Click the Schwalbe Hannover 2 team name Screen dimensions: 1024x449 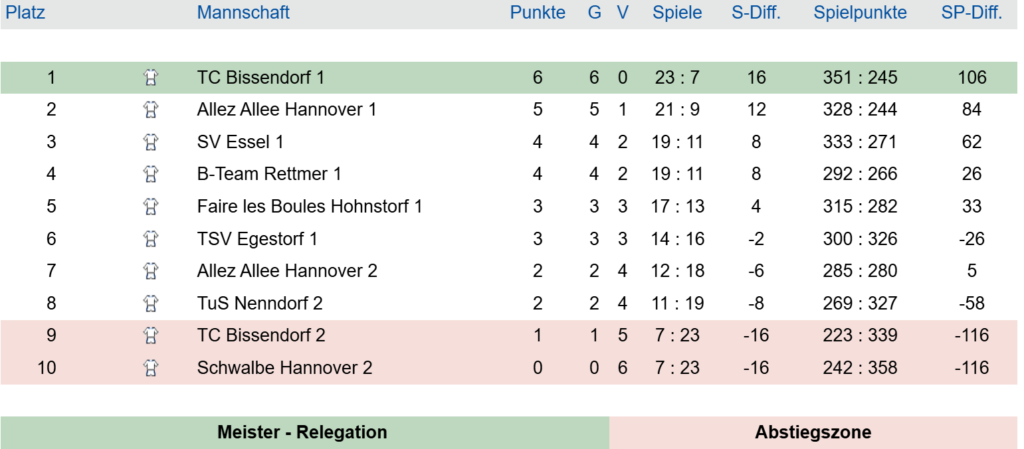(x=285, y=368)
